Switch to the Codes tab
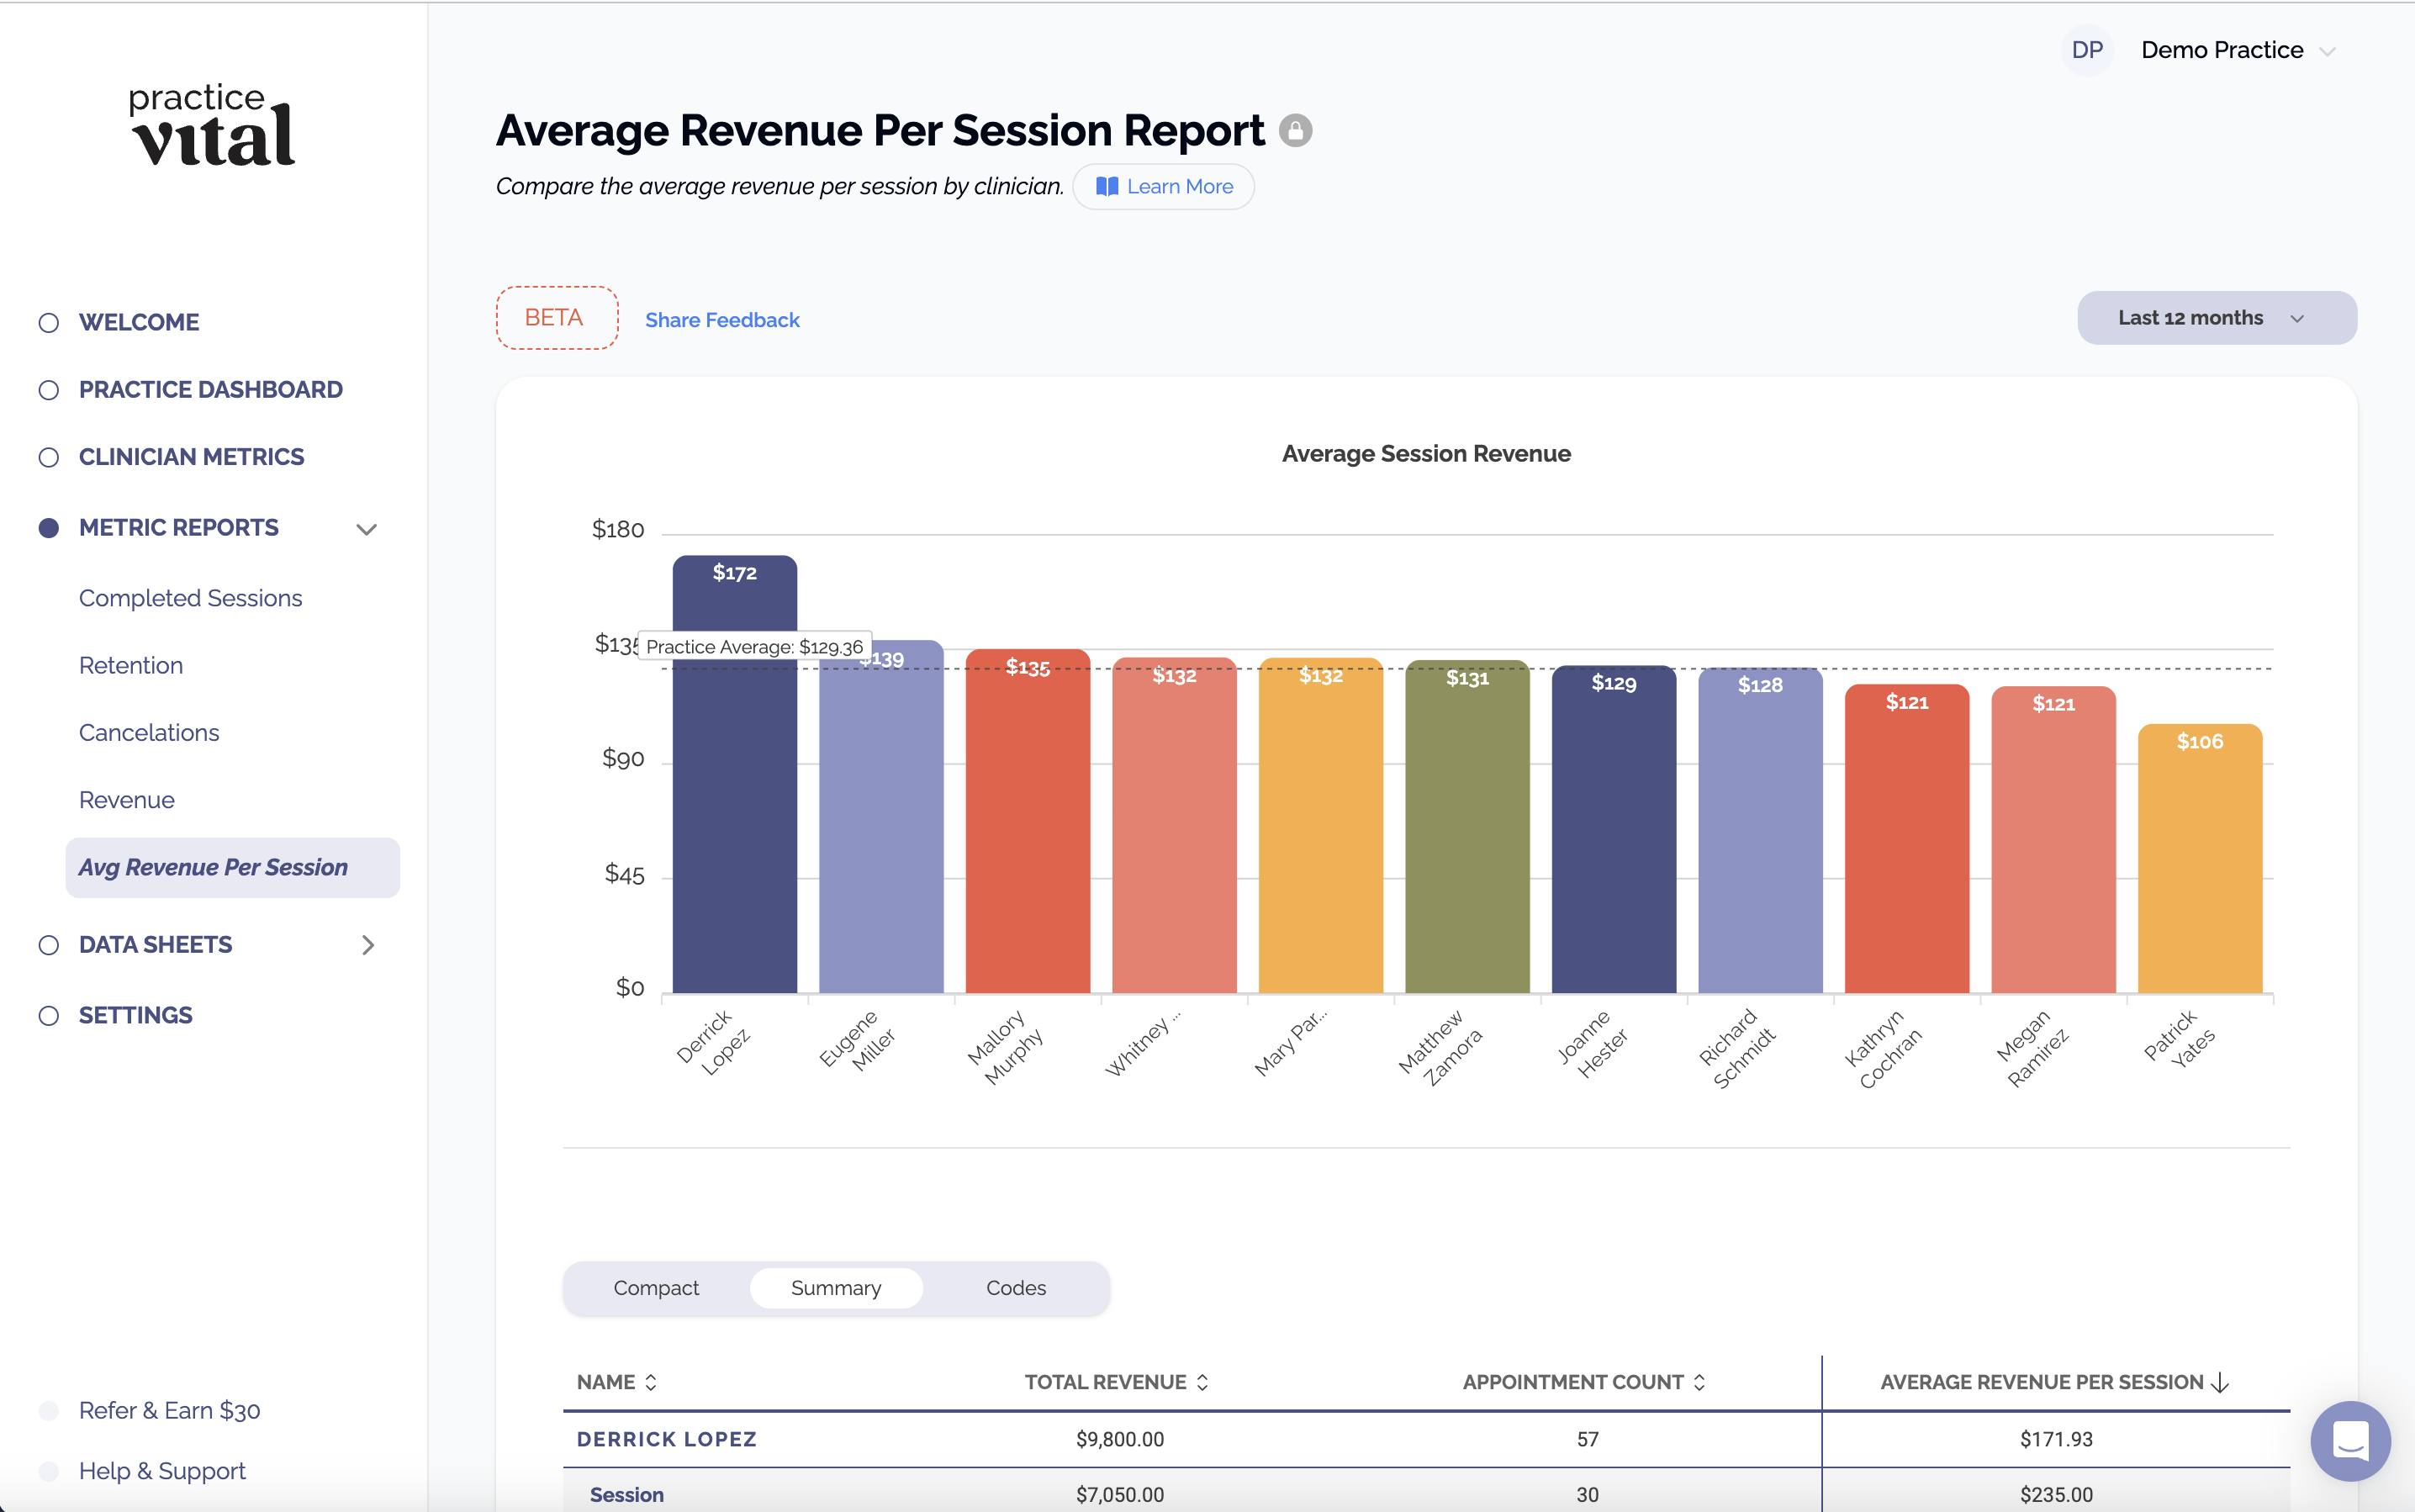This screenshot has height=1512, width=2415. 1016,1288
